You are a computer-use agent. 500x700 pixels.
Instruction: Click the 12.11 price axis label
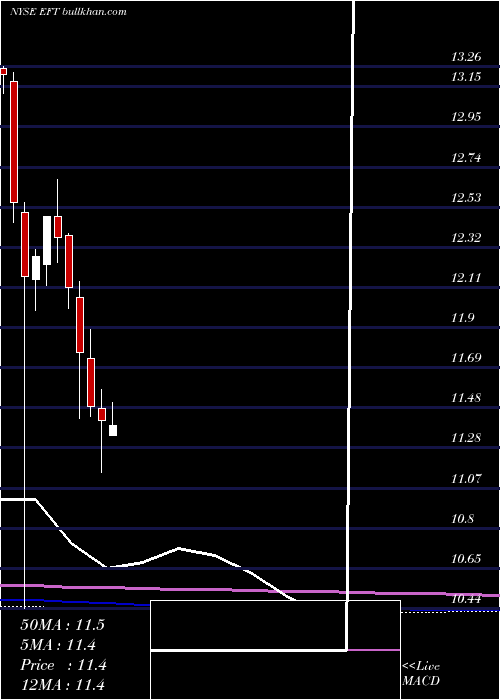click(x=467, y=278)
